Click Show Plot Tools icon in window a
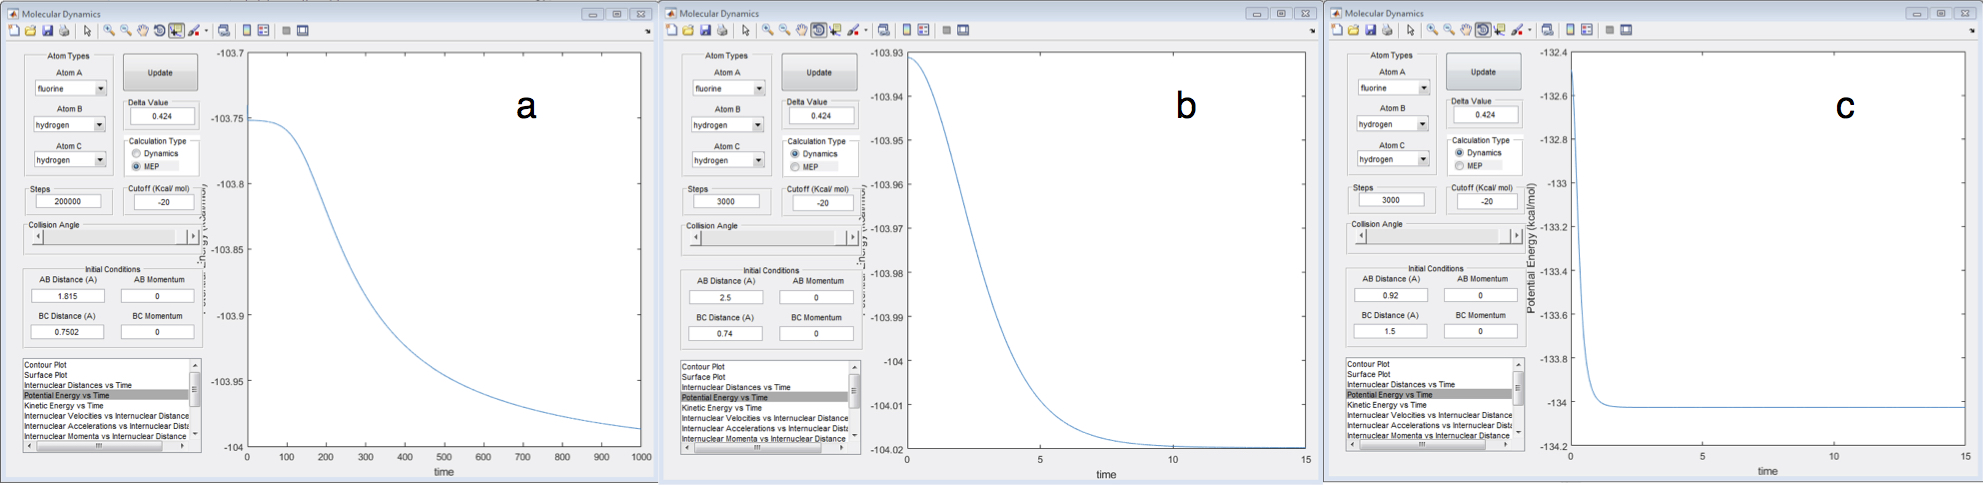This screenshot has height=485, width=1983. [x=303, y=30]
